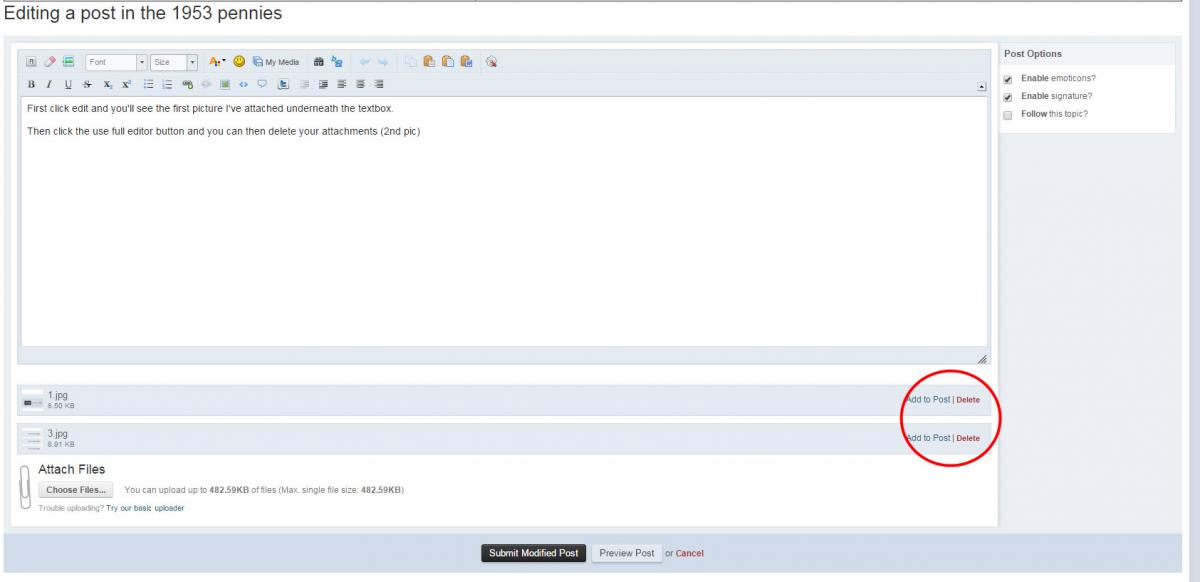Image resolution: width=1200 pixels, height=582 pixels.
Task: Open the emoticon smiley picker
Action: 239,62
